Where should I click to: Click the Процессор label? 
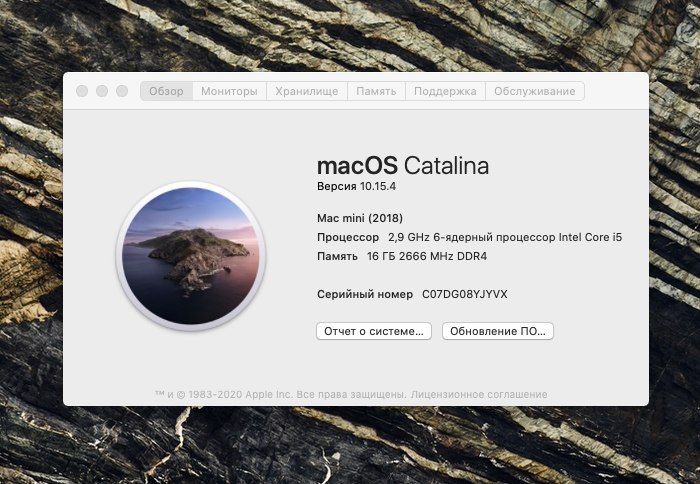tap(348, 238)
